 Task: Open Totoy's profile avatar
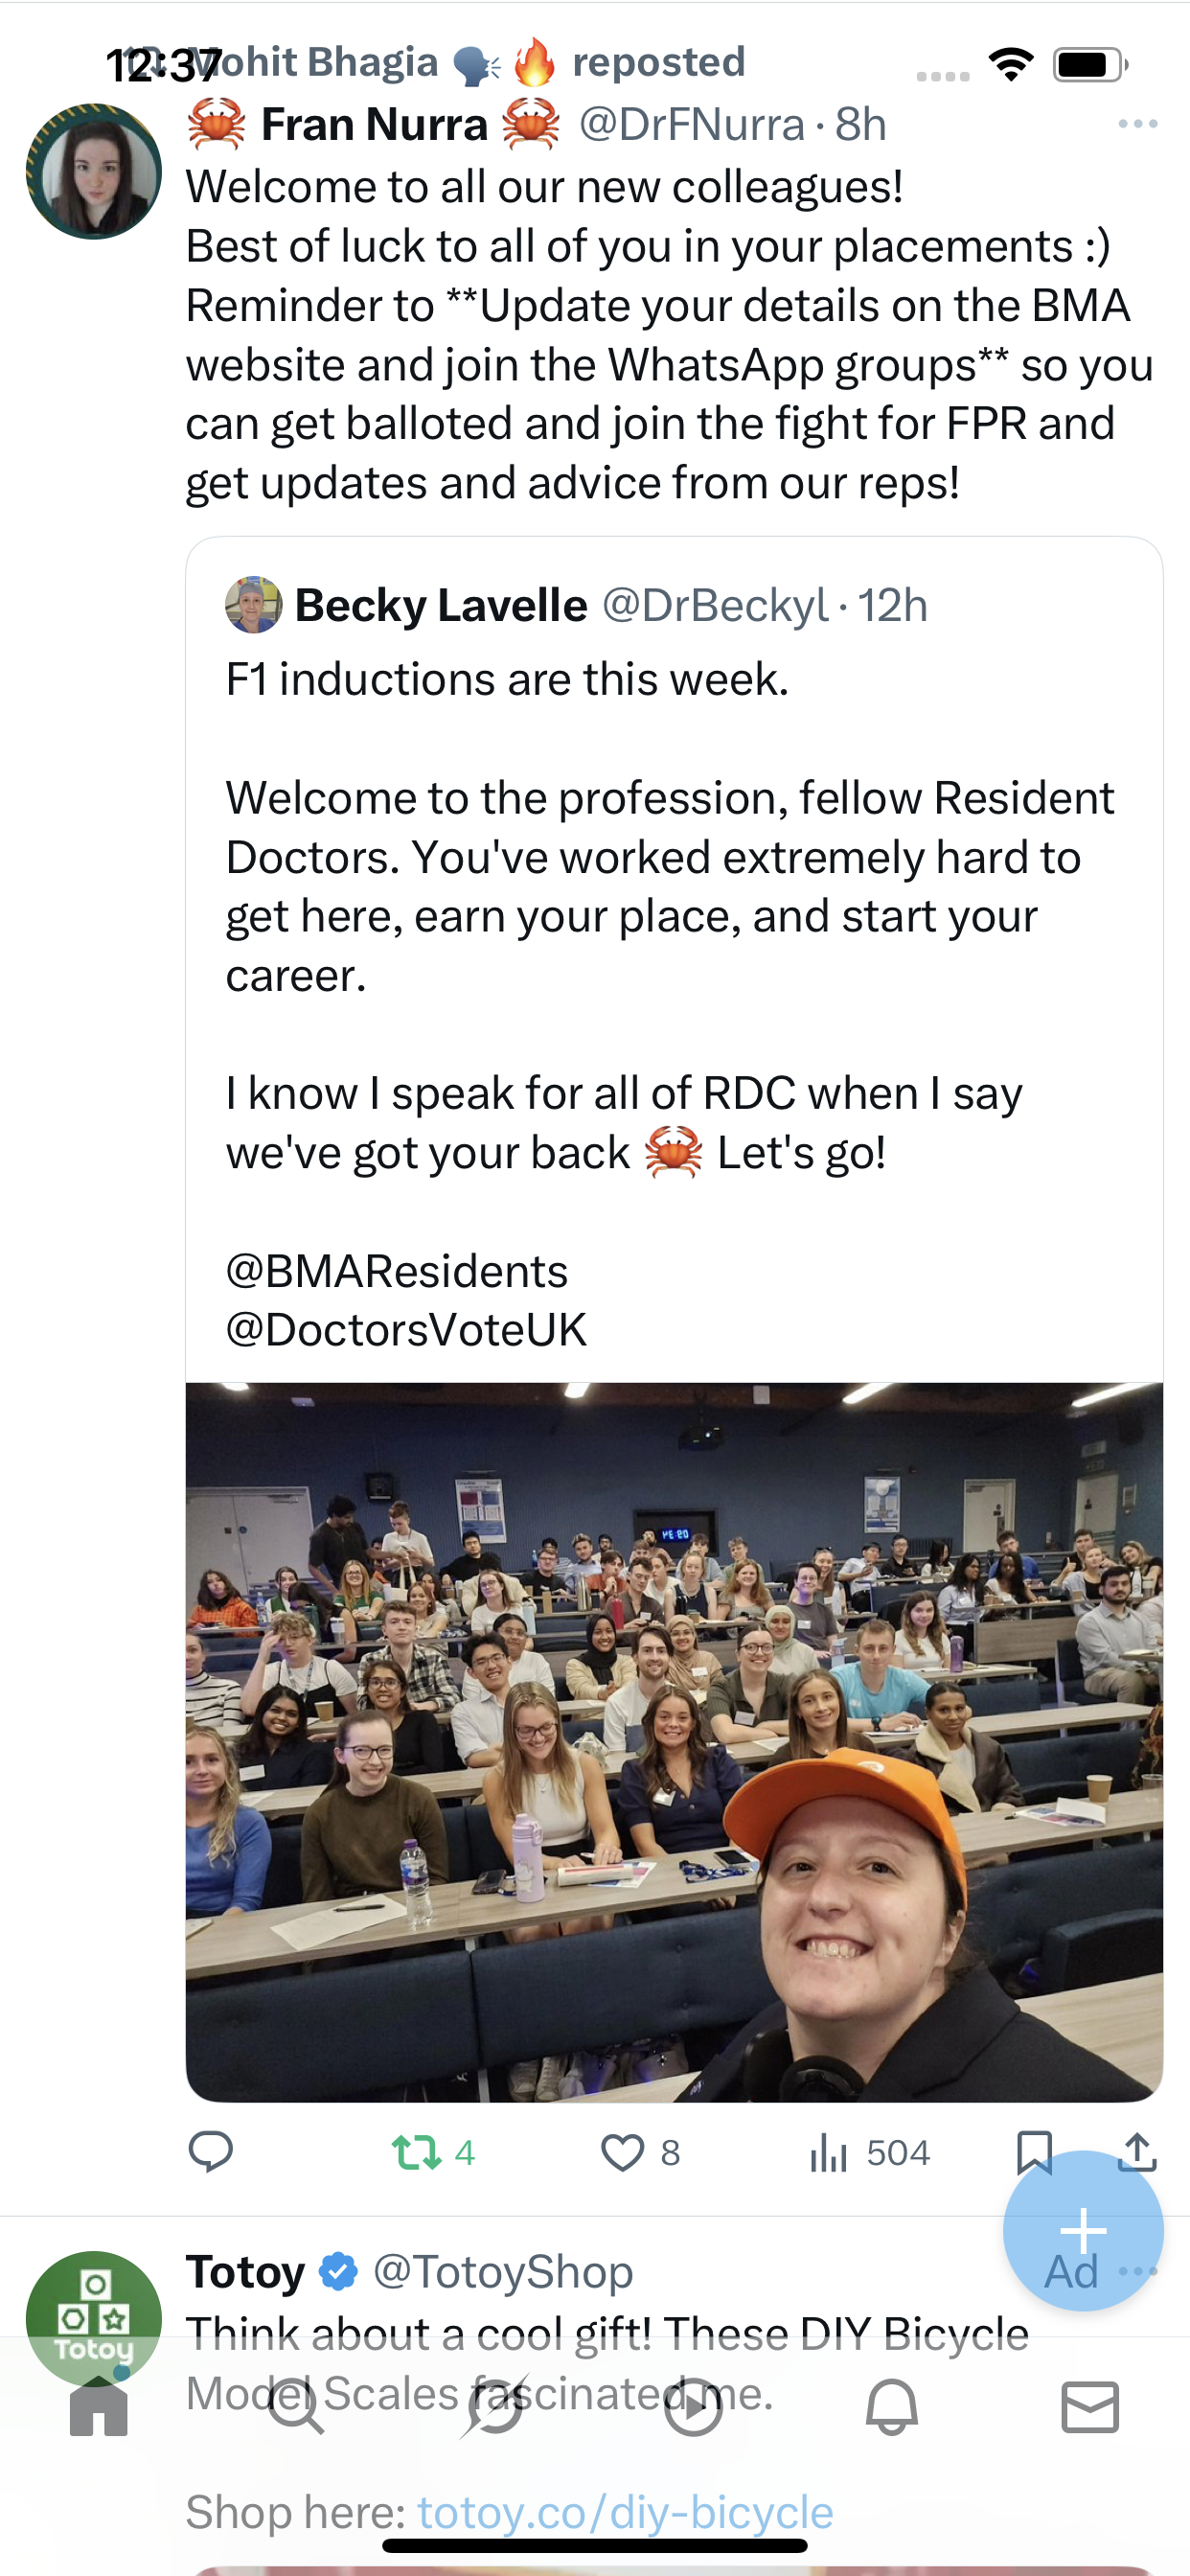tap(93, 2318)
